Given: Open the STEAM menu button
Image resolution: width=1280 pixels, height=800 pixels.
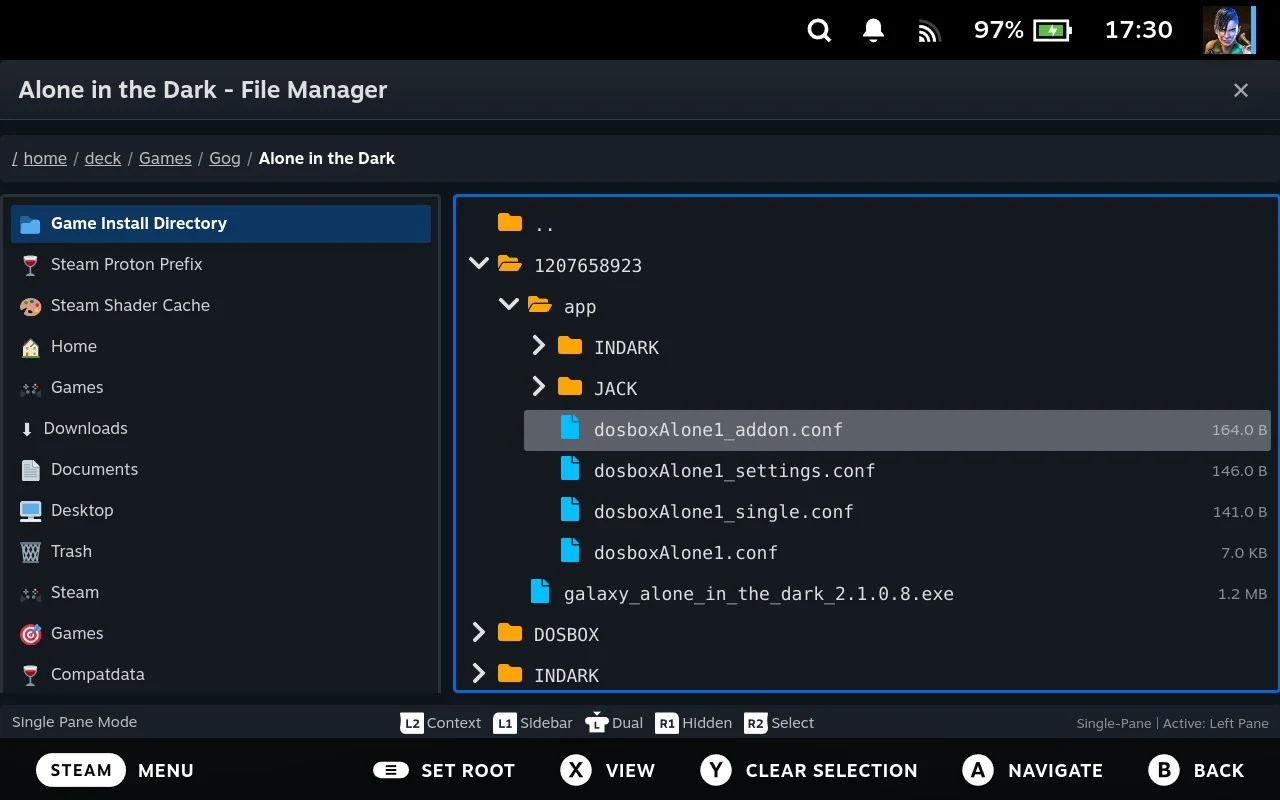Looking at the screenshot, I should [x=81, y=770].
